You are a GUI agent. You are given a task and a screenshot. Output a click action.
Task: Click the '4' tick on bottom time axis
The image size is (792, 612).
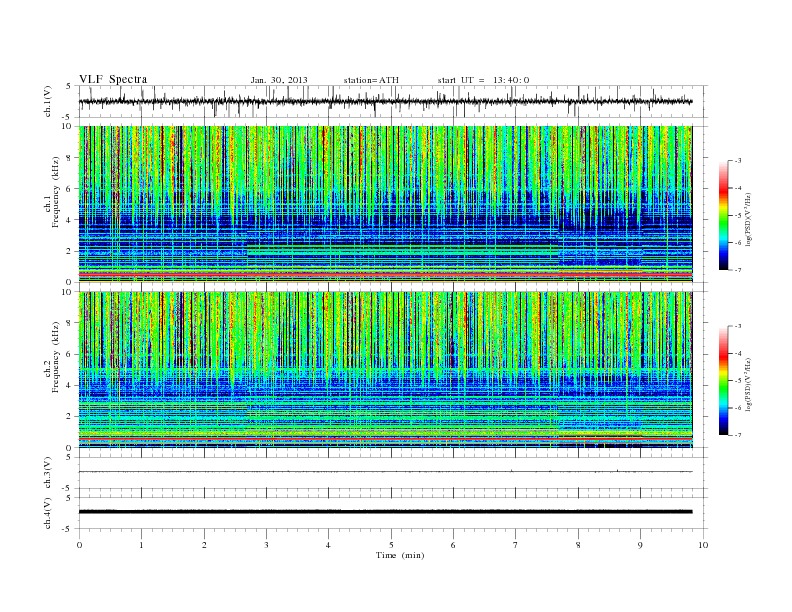pos(329,545)
